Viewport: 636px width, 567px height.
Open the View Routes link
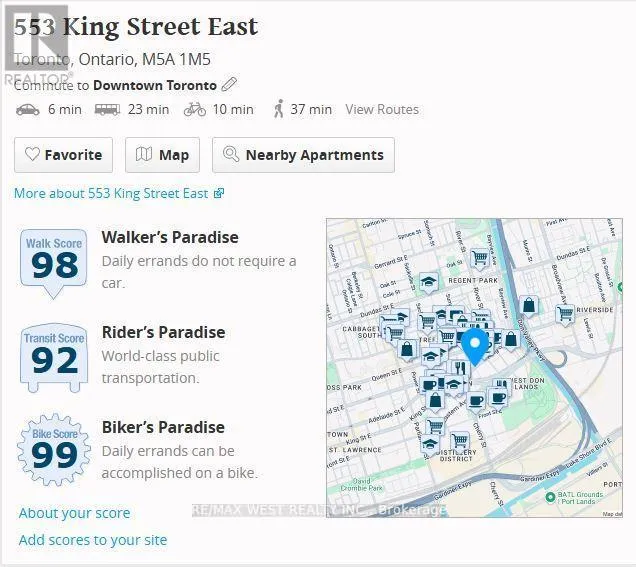(382, 109)
